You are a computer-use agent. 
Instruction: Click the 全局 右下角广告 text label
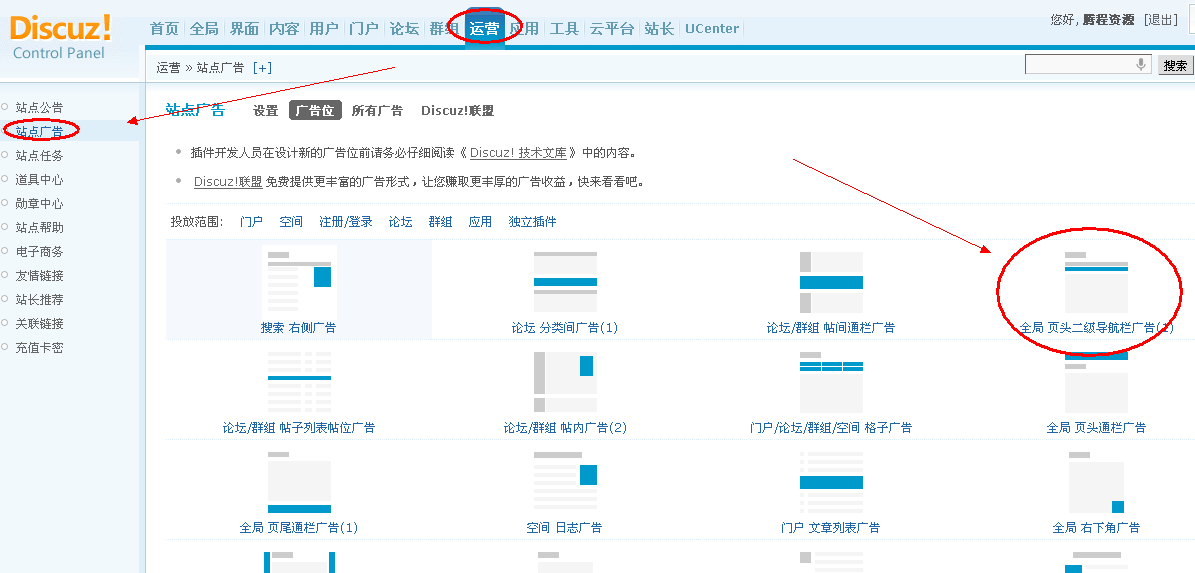pos(1096,527)
